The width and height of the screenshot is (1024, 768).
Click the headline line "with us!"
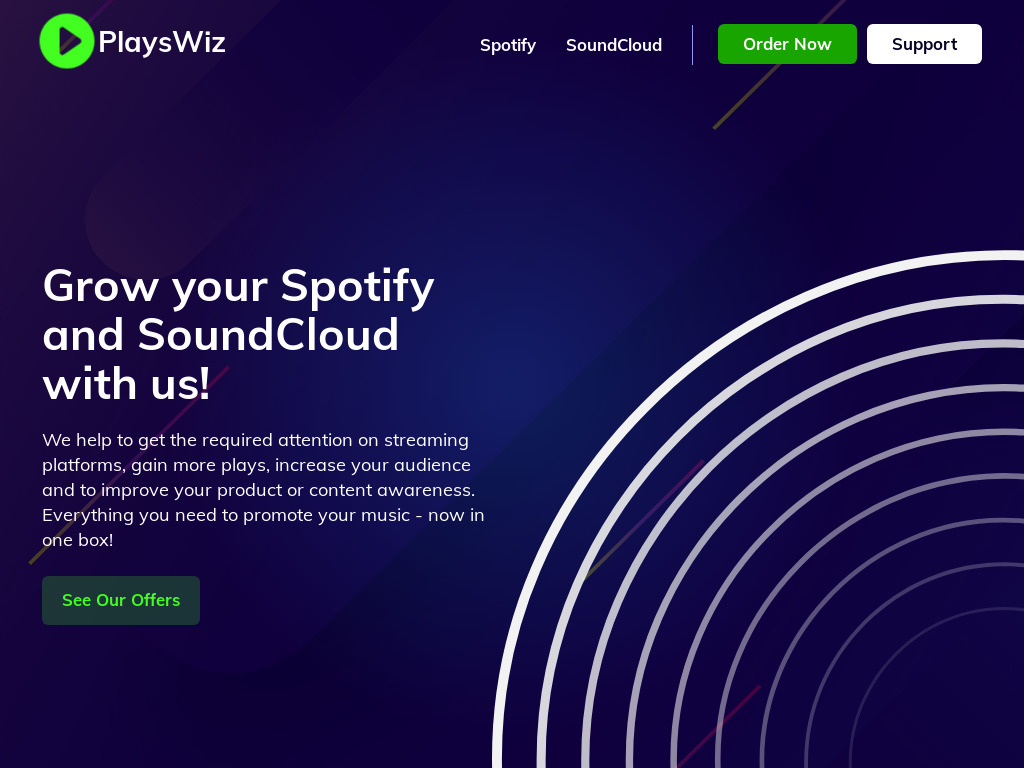click(x=127, y=383)
